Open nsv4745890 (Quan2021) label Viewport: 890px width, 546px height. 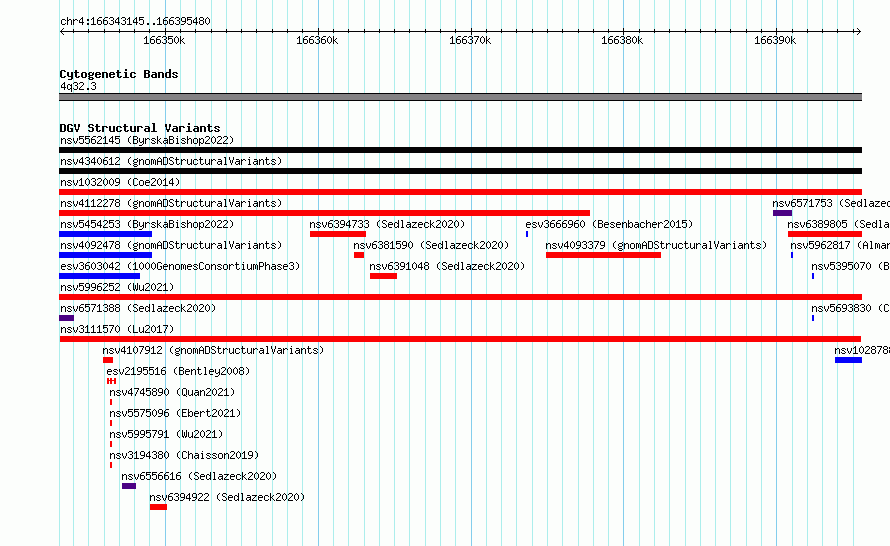pos(172,392)
